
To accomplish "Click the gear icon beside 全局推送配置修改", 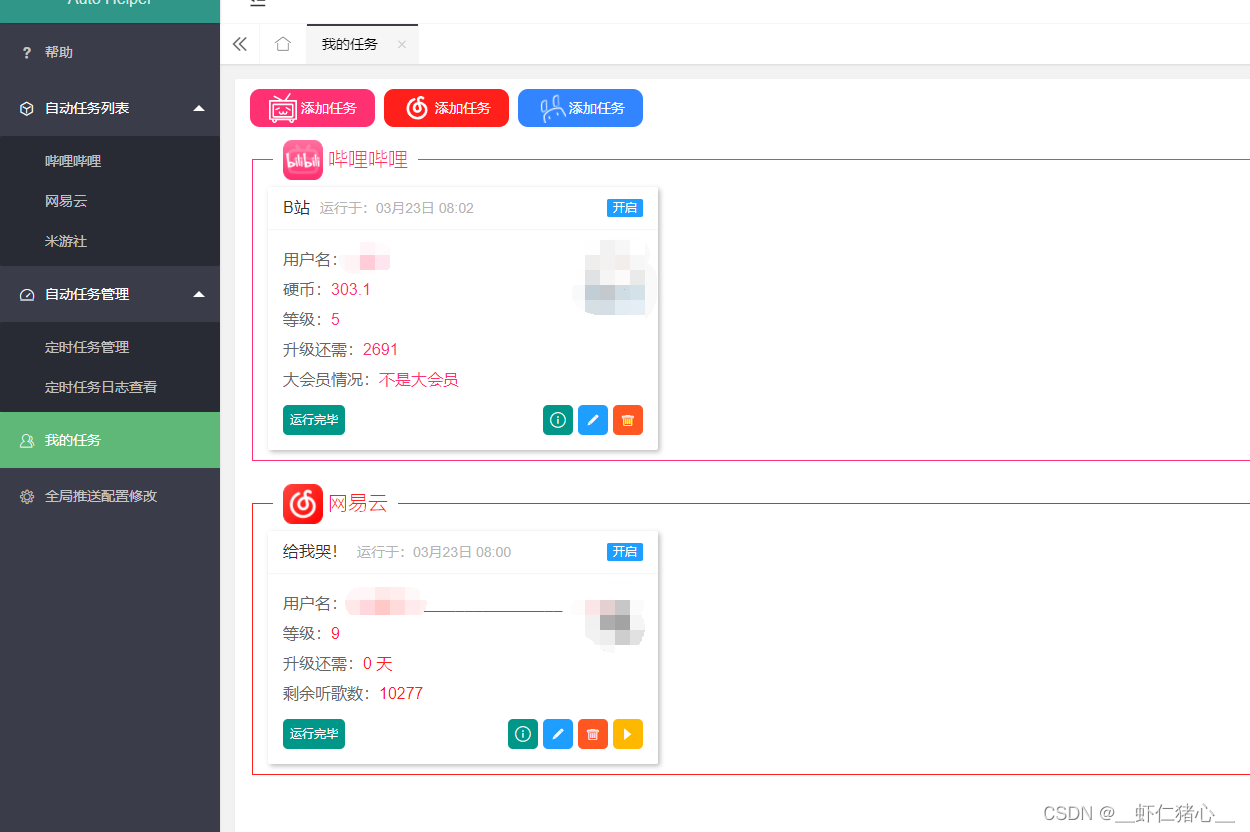I will click(x=27, y=496).
